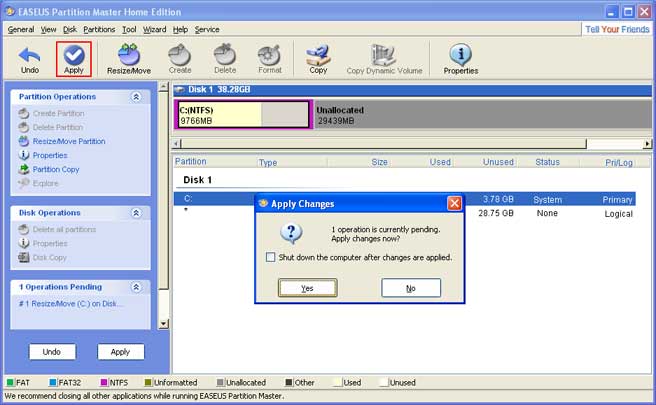Collapse the Disk Operations panel
656x405 pixels.
click(x=136, y=213)
